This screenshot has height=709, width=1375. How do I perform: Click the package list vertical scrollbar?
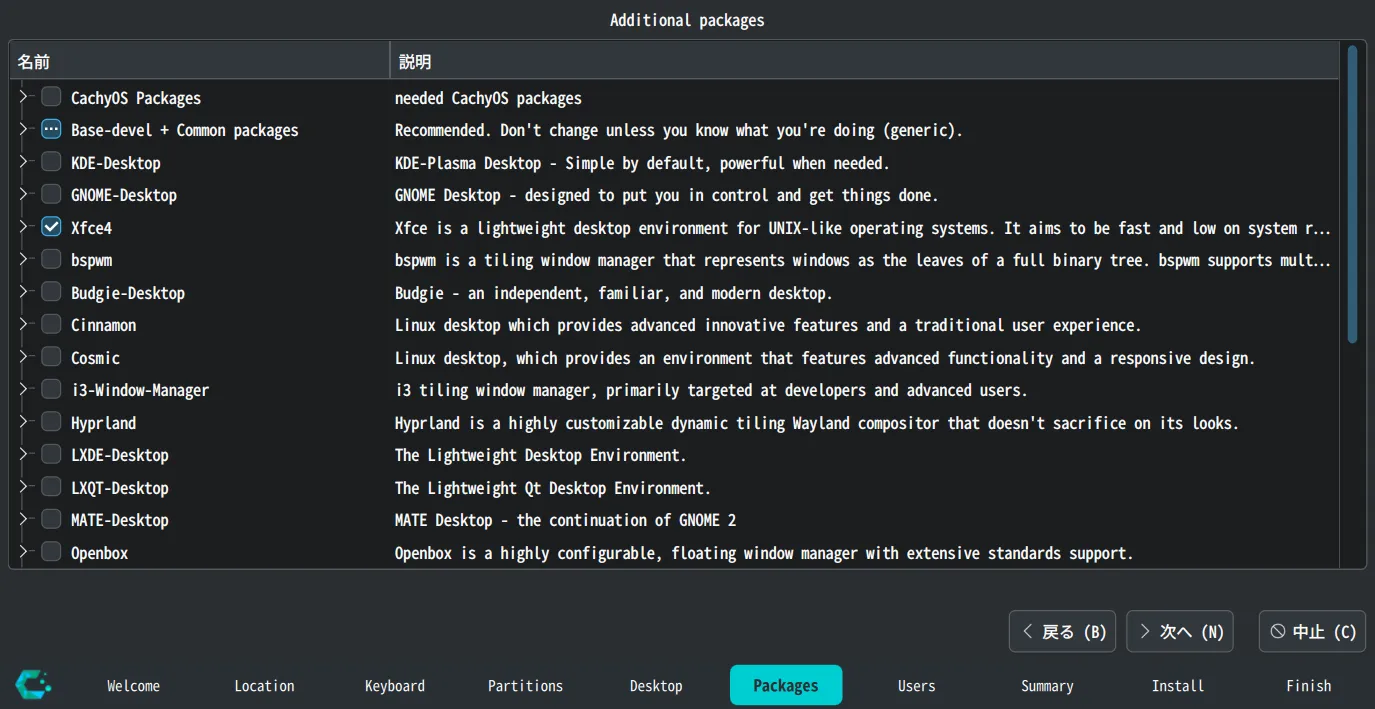pyautogui.click(x=1352, y=195)
